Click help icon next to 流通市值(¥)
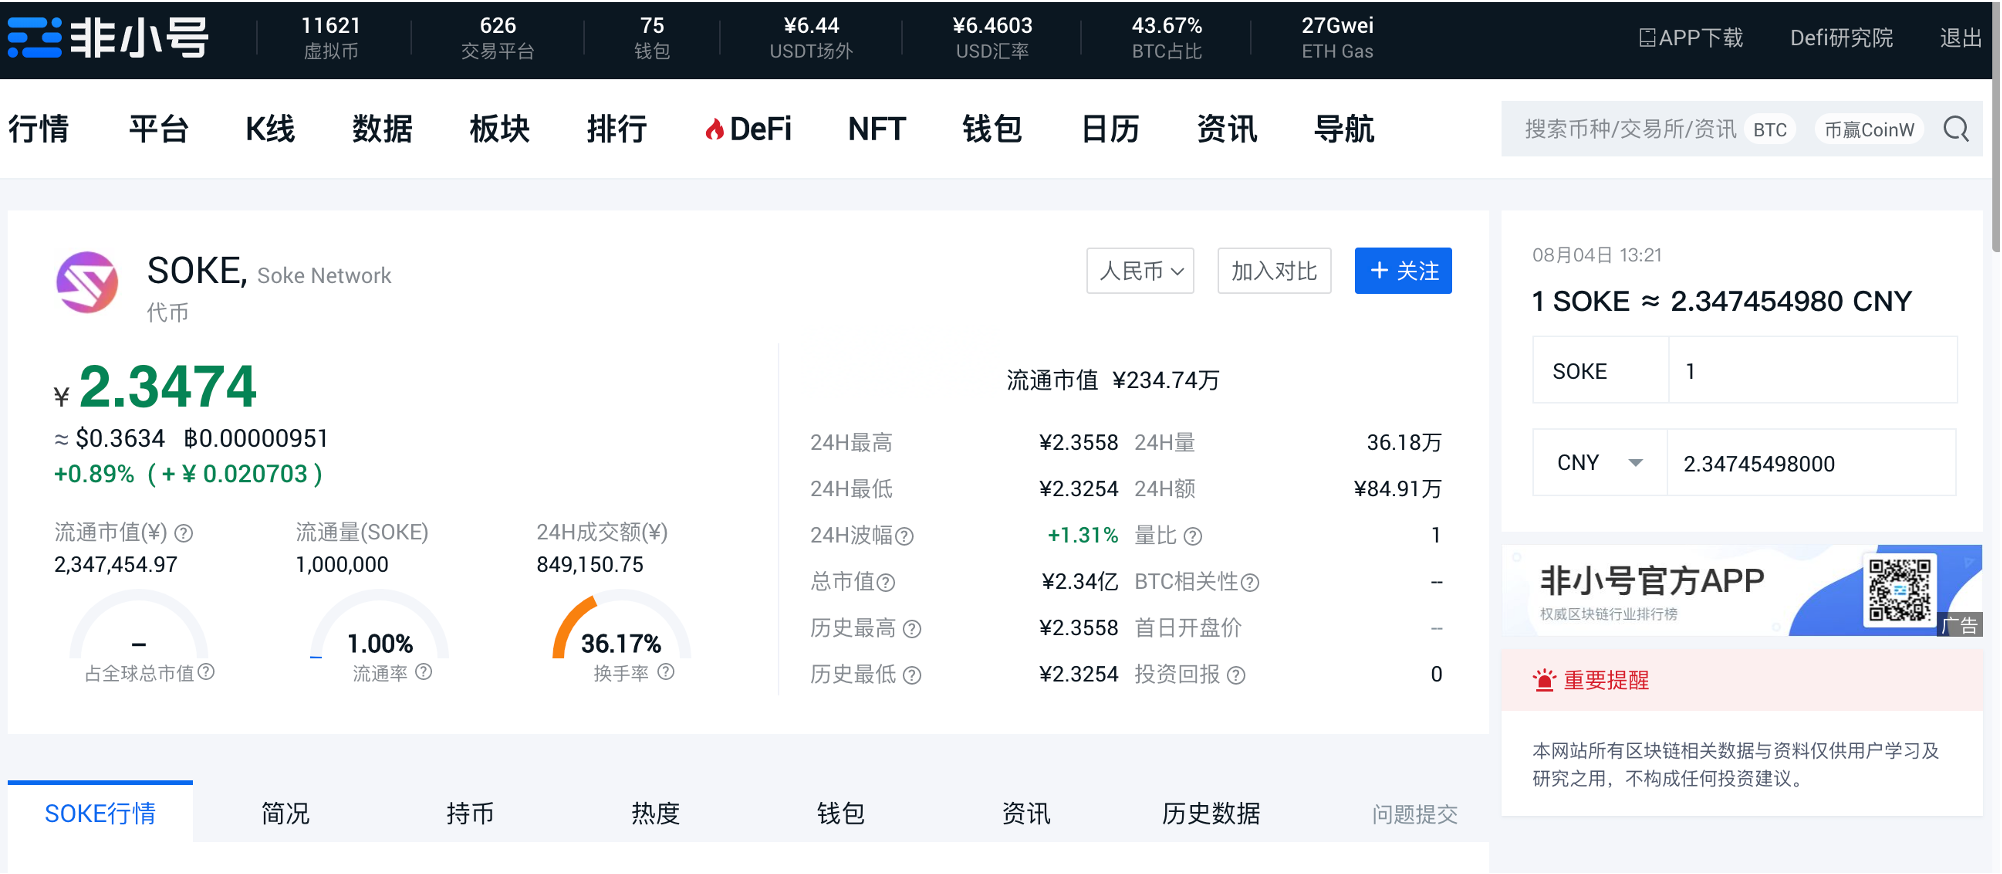This screenshot has width=2002, height=874. tap(183, 533)
